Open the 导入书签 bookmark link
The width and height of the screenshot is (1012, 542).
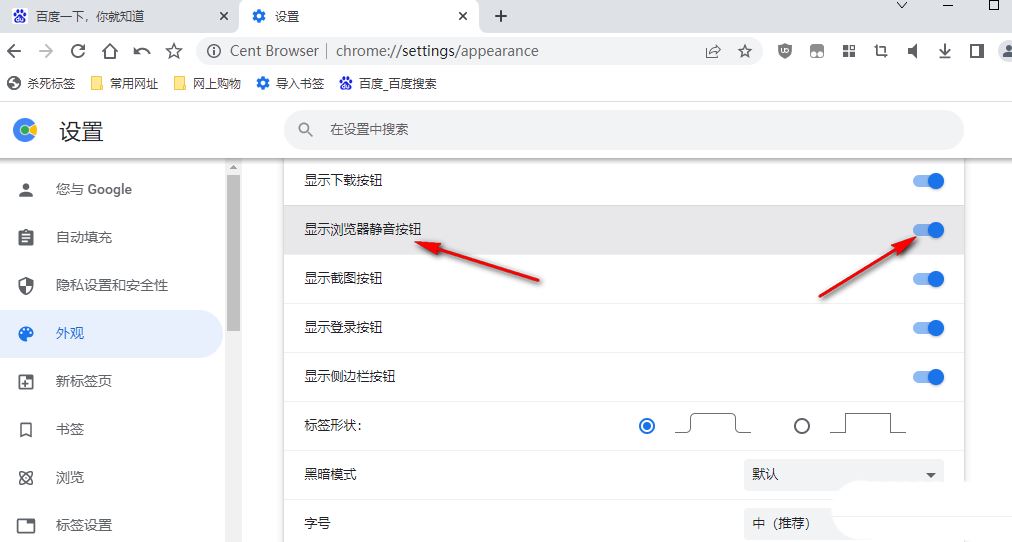tap(290, 83)
